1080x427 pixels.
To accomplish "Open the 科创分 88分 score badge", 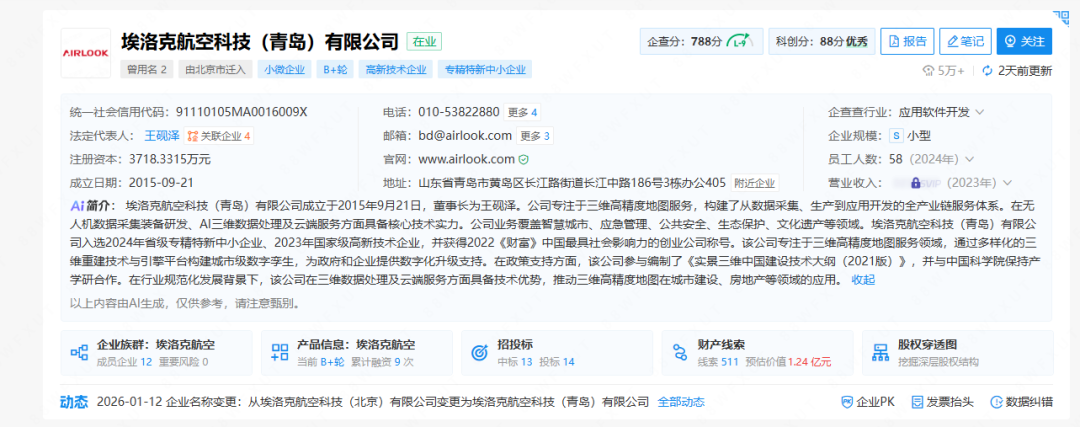I will (822, 41).
